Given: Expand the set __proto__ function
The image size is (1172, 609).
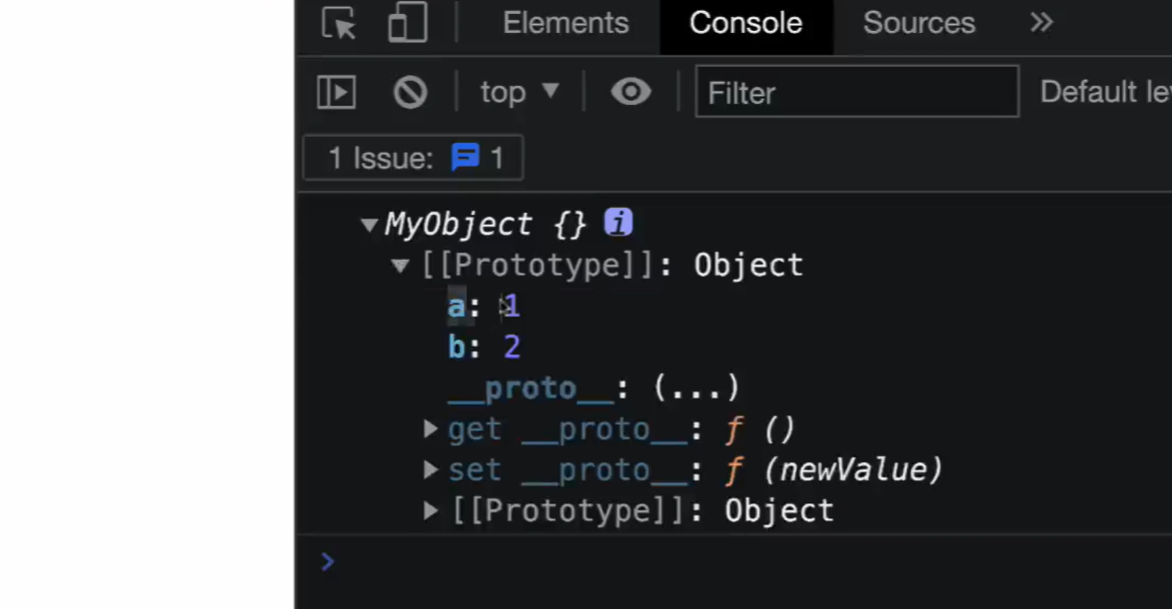Looking at the screenshot, I should [430, 470].
